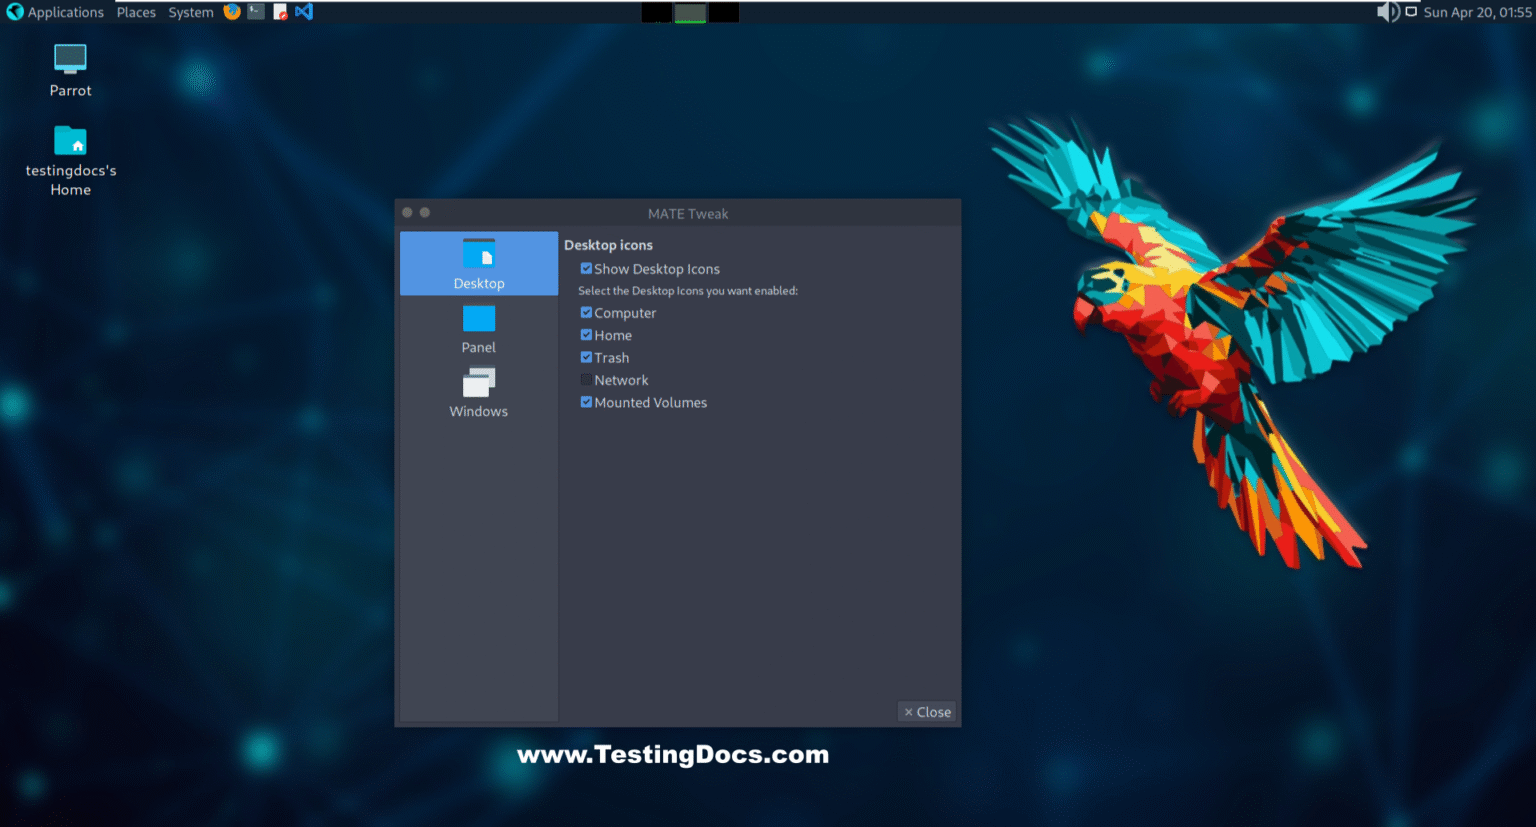
Task: Open the Places menu
Action: click(136, 12)
